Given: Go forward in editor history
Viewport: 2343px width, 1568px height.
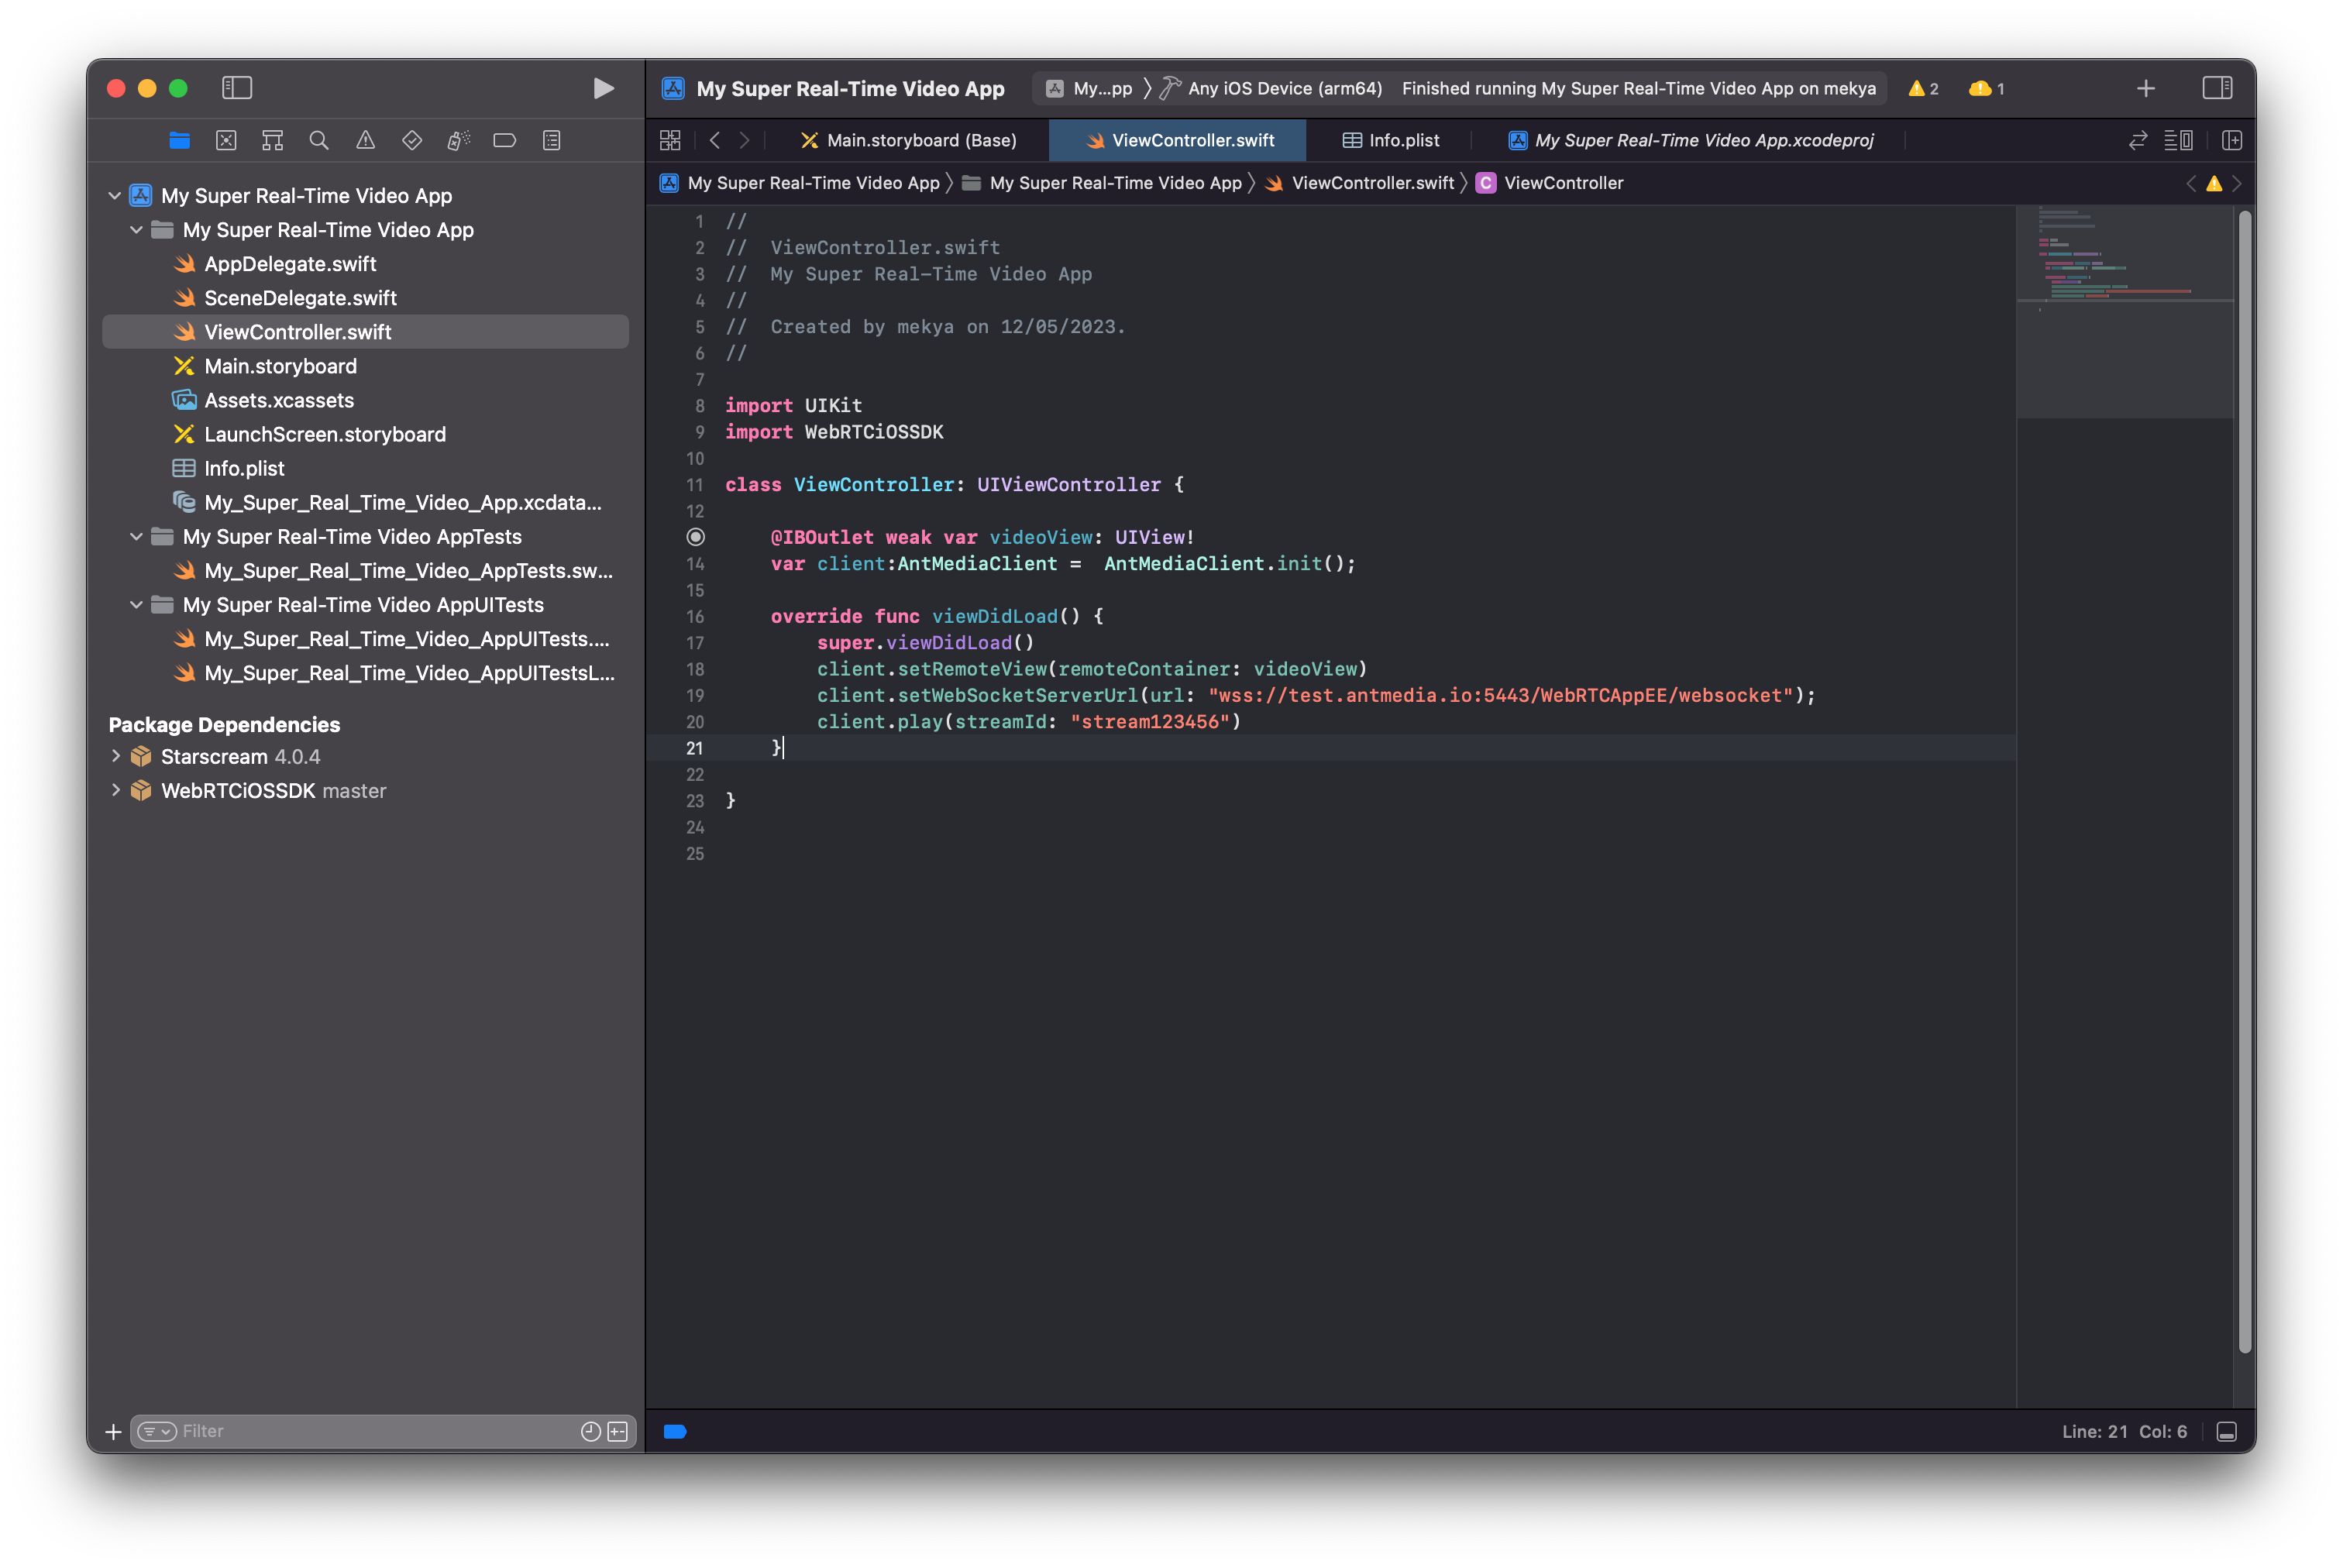Looking at the screenshot, I should coord(745,141).
